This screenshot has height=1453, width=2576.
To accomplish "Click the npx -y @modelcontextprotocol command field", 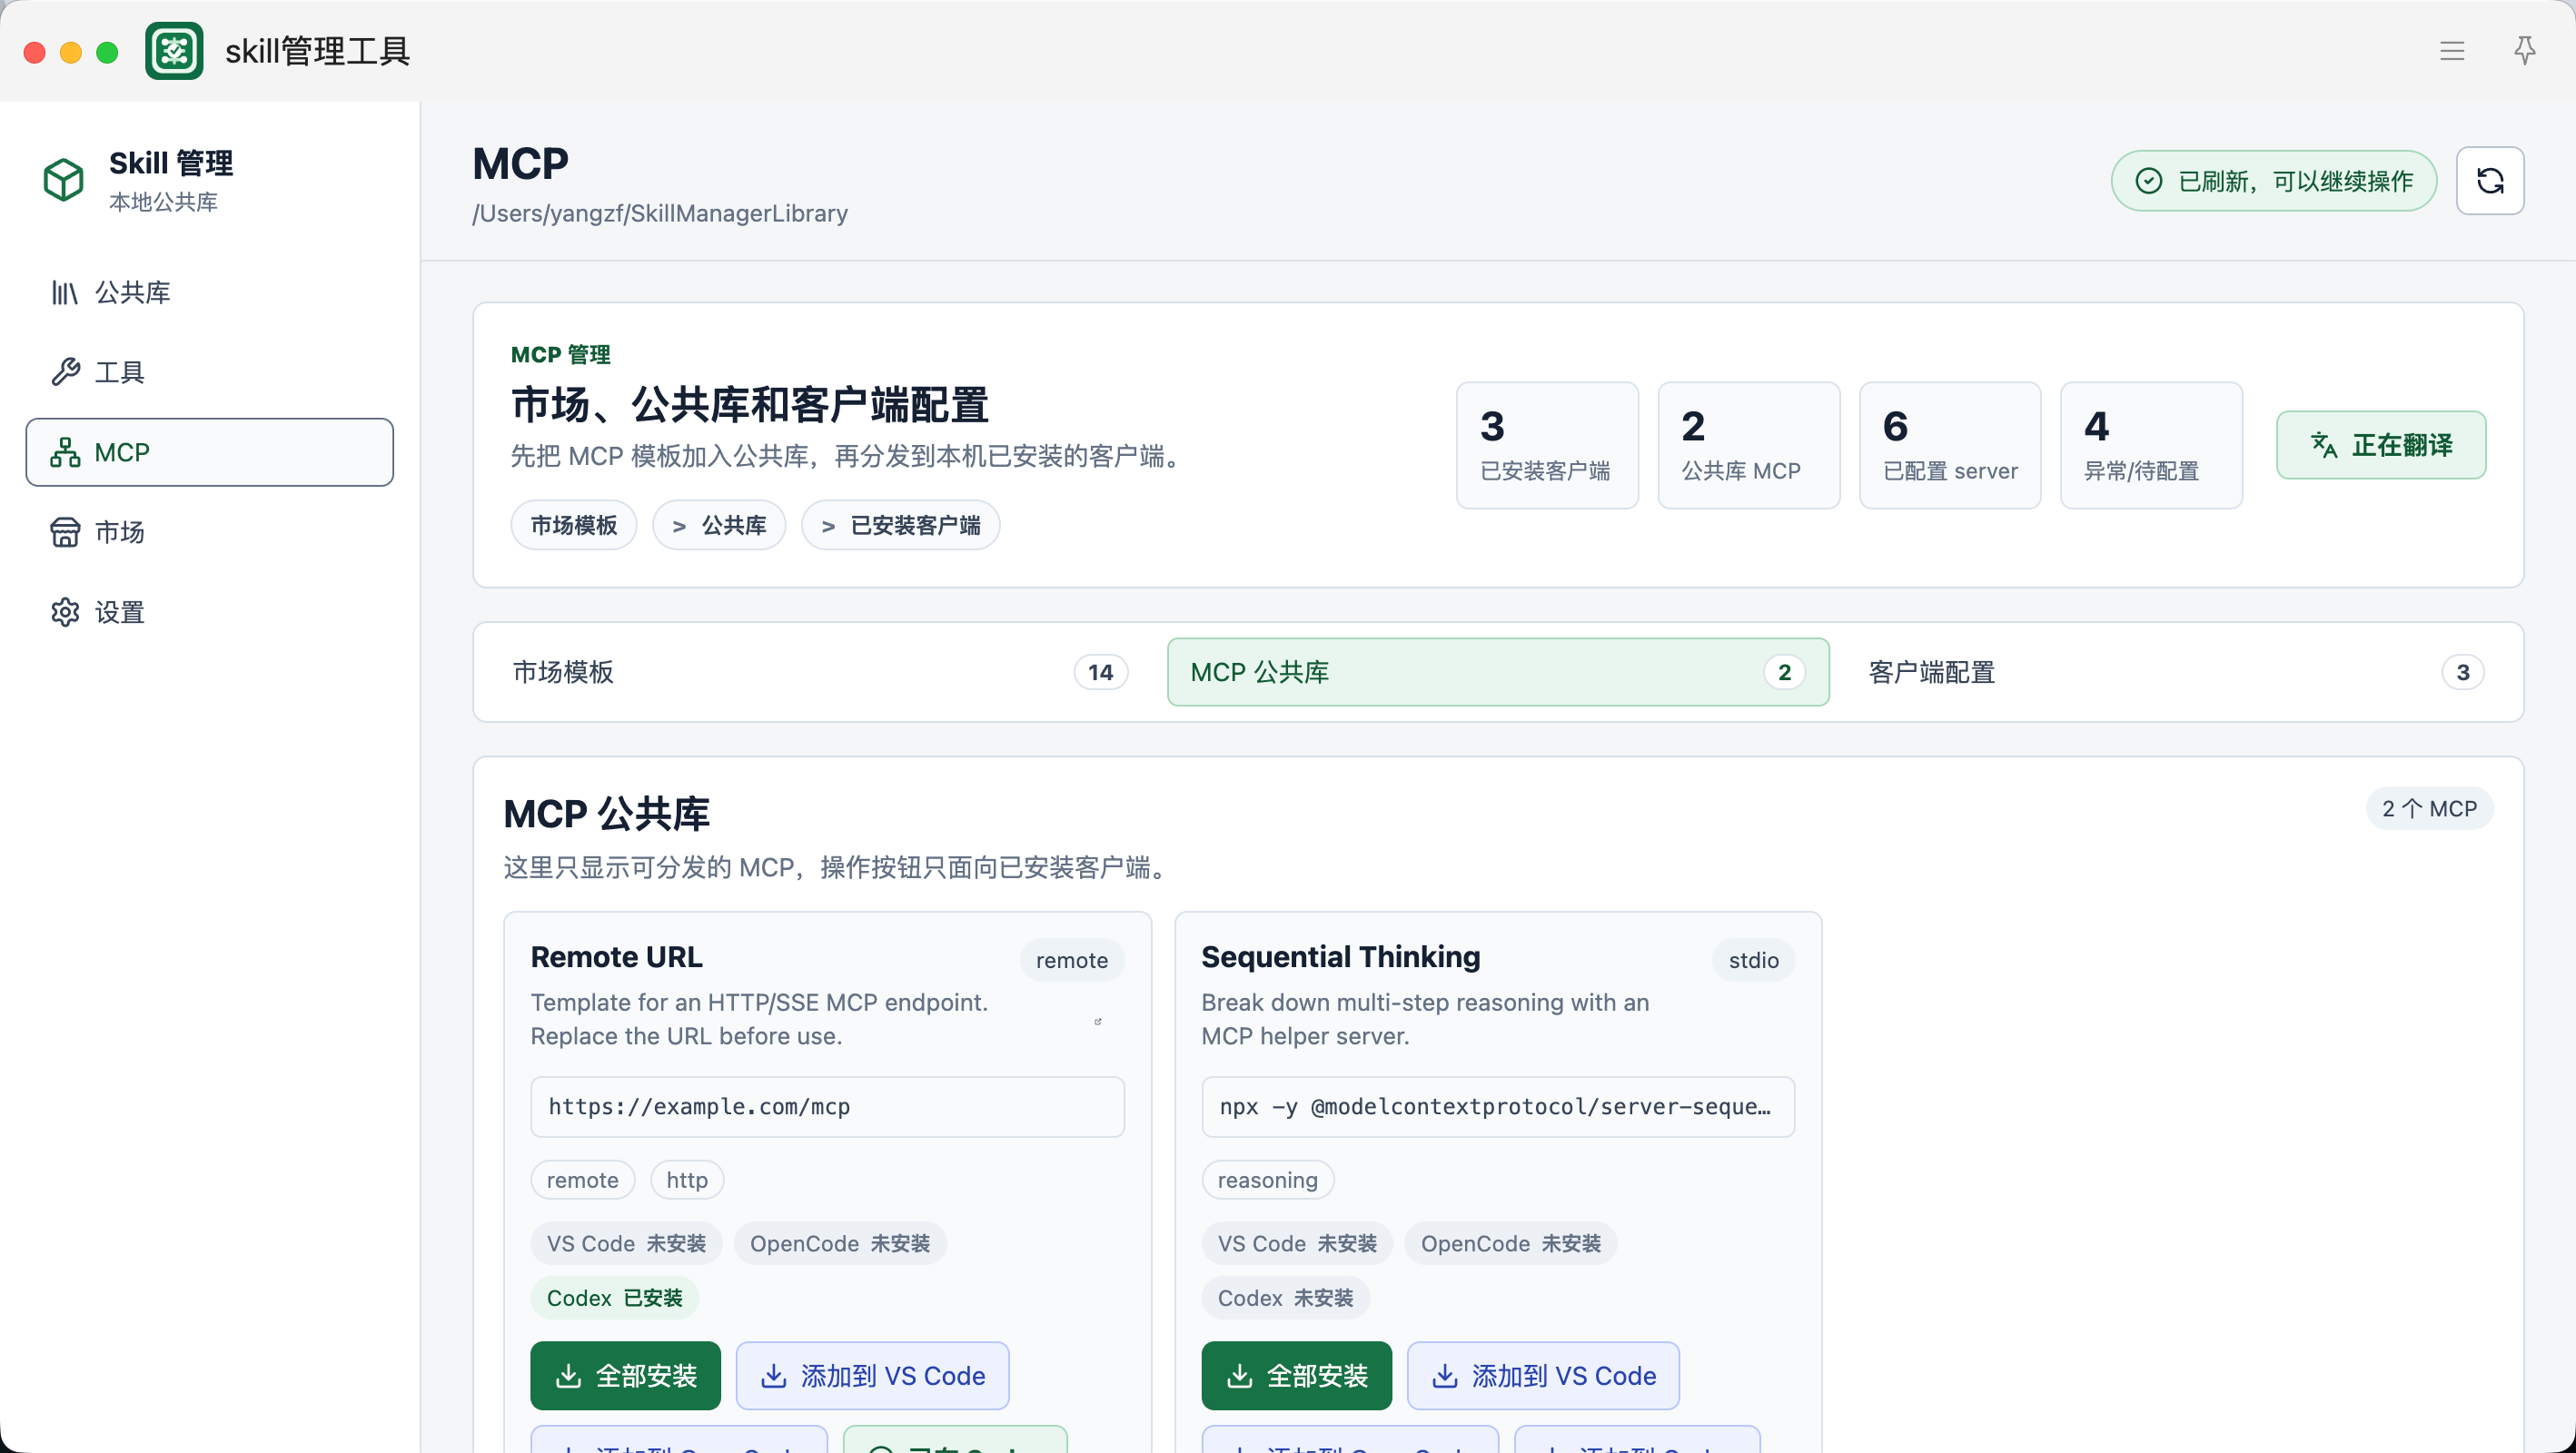I will [1498, 1107].
